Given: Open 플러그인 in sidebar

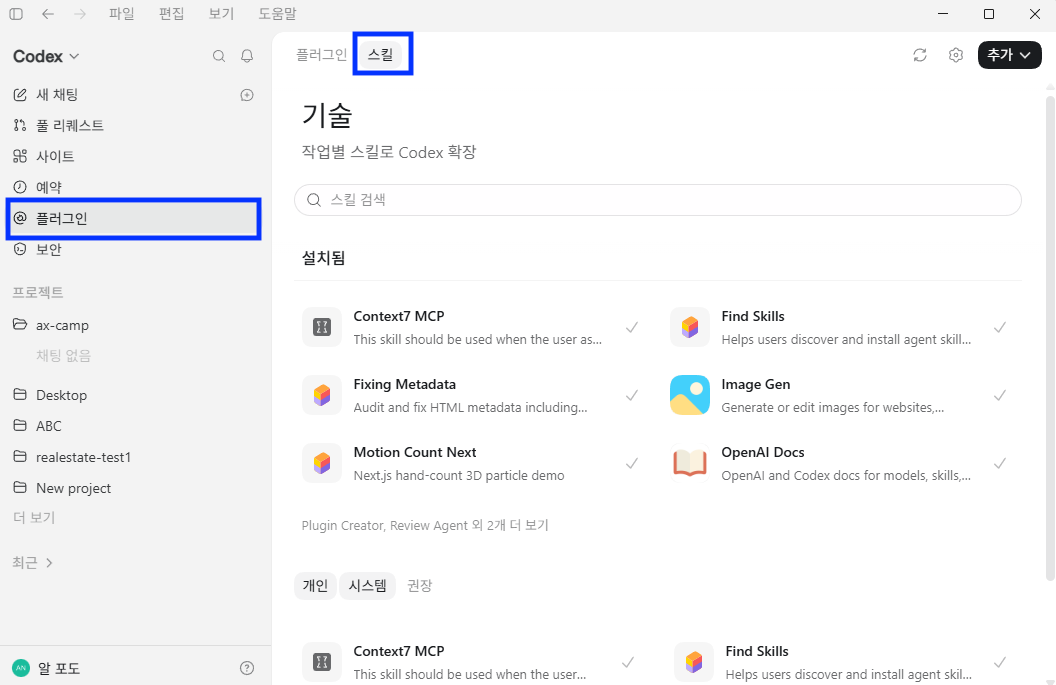Looking at the screenshot, I should [x=133, y=218].
